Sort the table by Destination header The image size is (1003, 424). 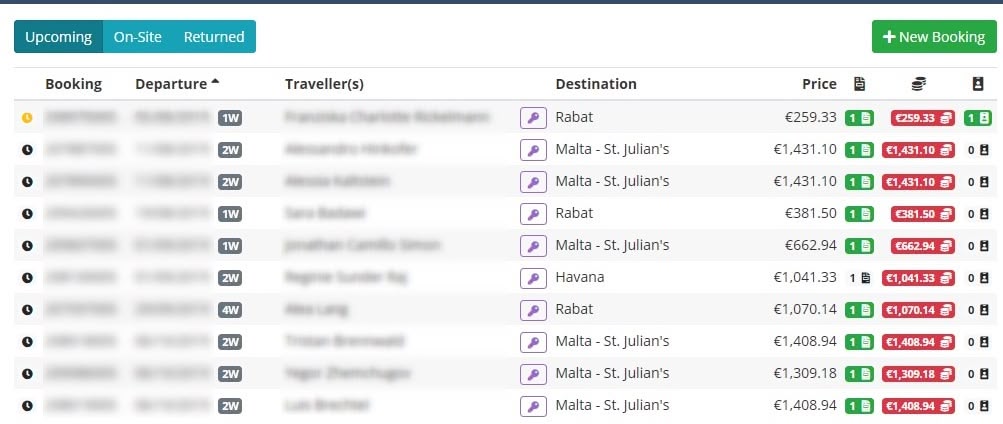click(x=596, y=84)
